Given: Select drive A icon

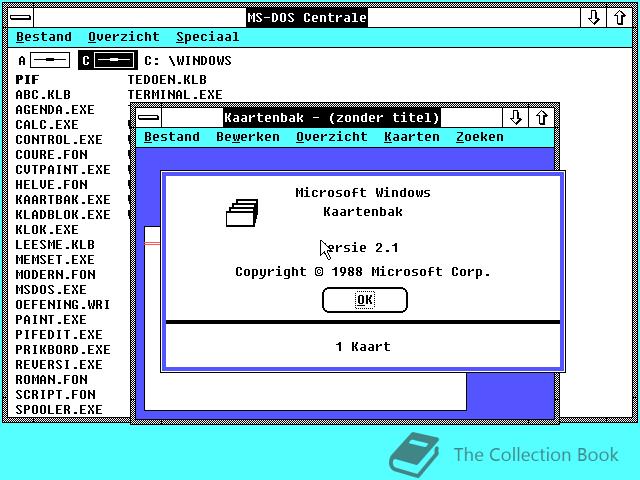Looking at the screenshot, I should point(44,60).
